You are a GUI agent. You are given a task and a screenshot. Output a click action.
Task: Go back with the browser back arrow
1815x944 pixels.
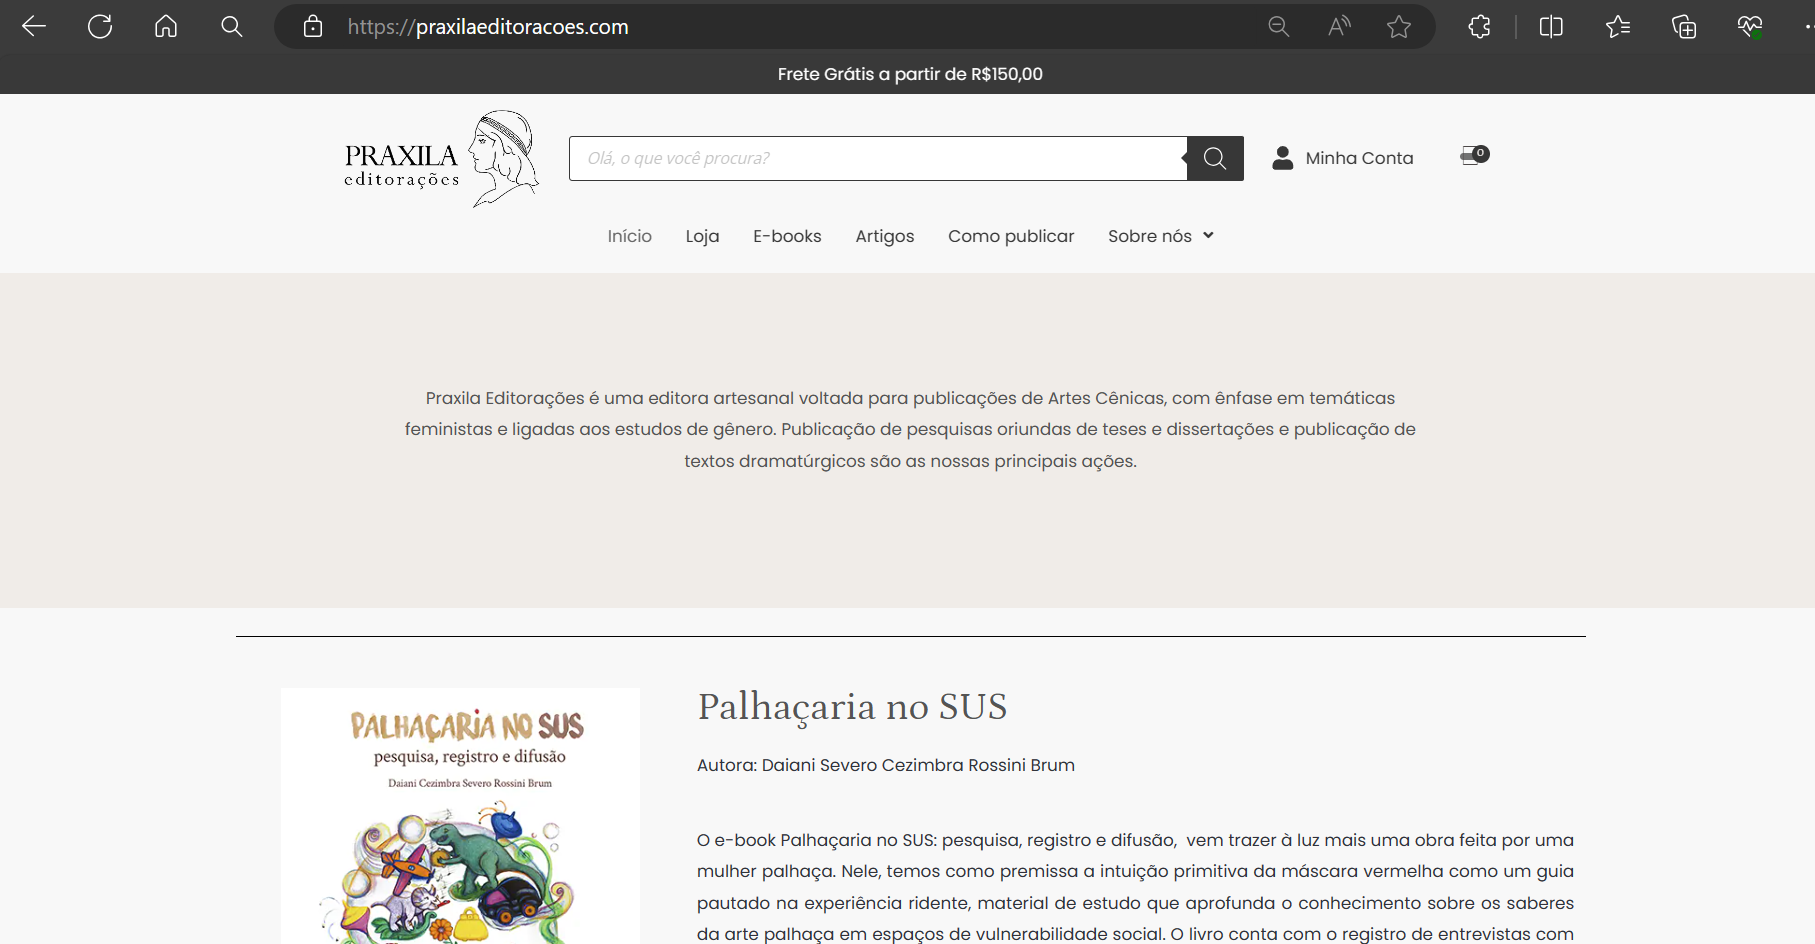coord(34,27)
